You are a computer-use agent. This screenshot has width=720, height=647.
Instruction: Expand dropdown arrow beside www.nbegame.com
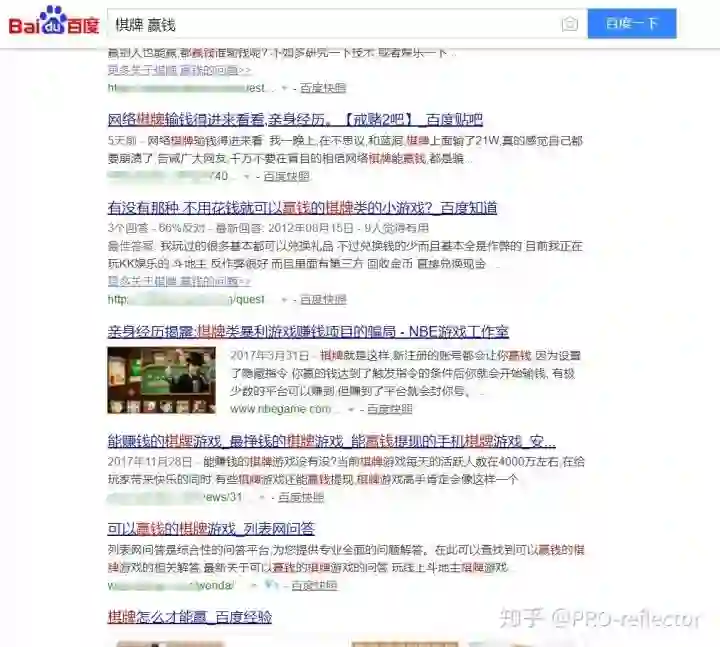coord(351,410)
